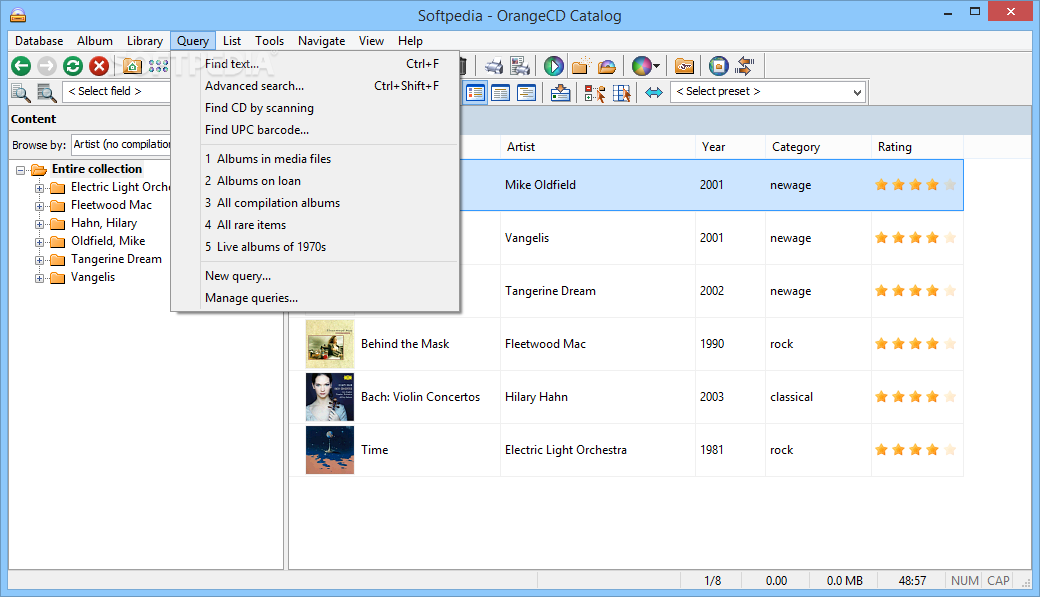Click the Print icon
1040x597 pixels.
[493, 66]
